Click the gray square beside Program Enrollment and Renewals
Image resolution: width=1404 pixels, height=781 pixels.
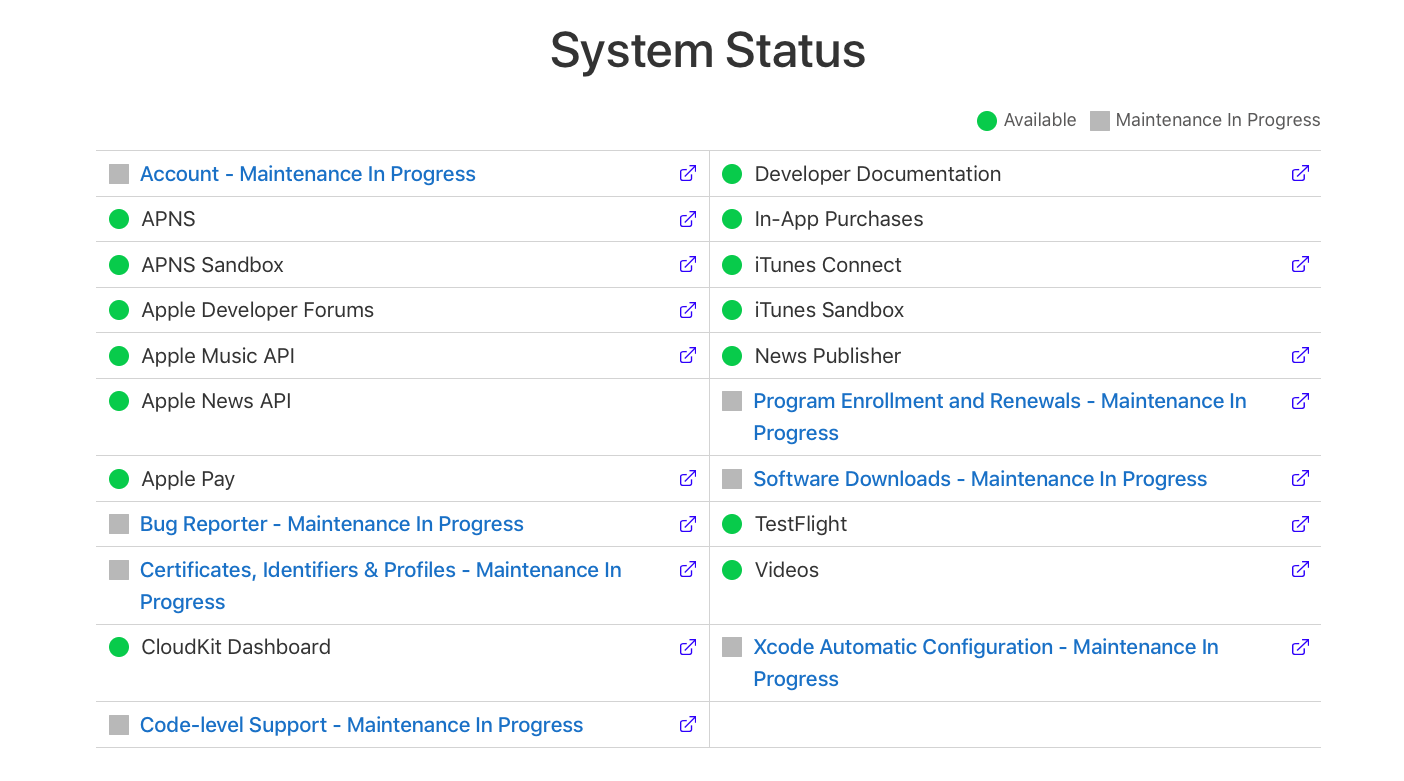732,401
